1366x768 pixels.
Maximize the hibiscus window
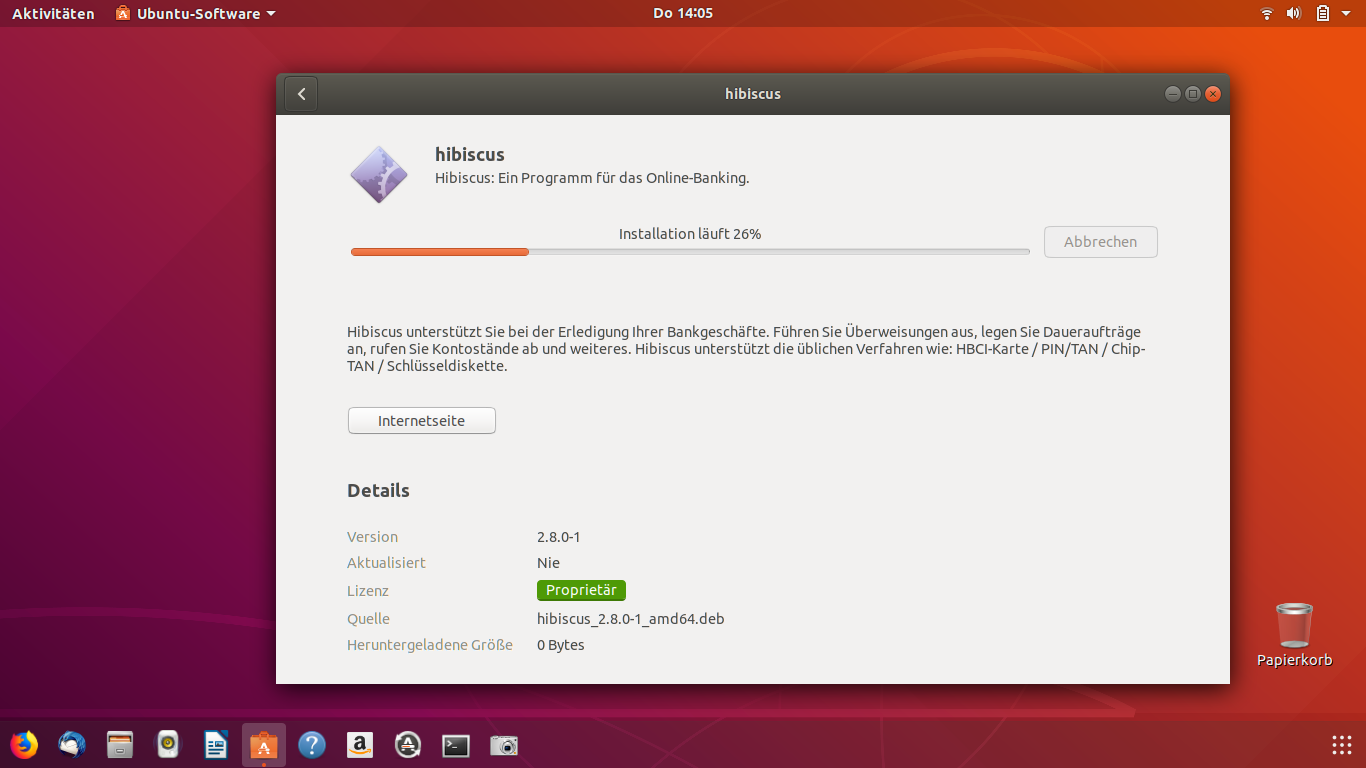(1193, 94)
